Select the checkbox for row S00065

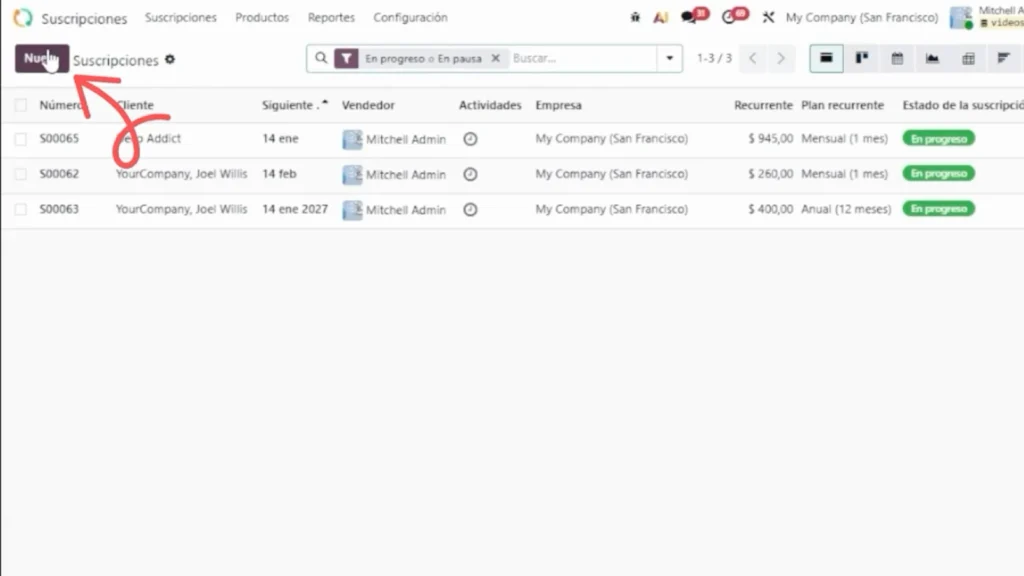21,139
